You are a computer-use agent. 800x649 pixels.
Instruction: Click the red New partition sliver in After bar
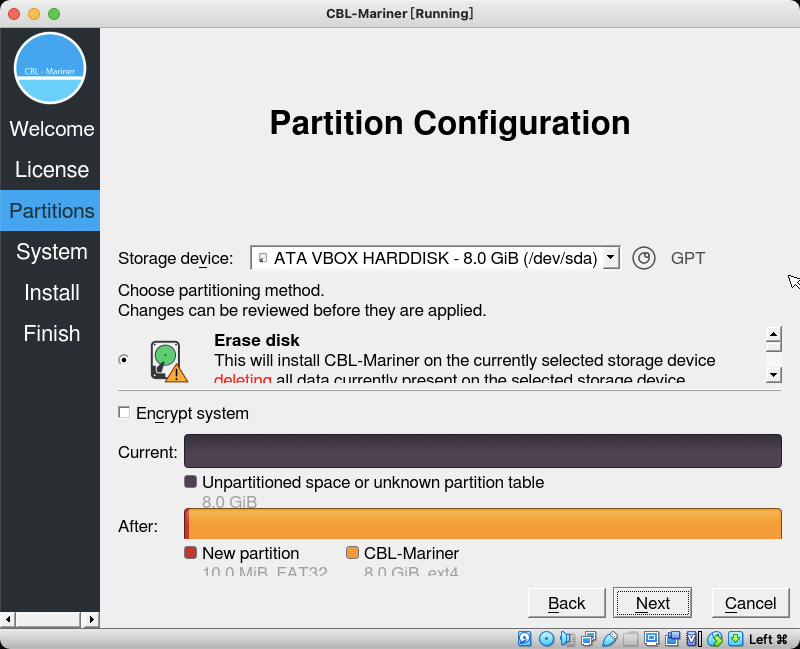tap(187, 523)
